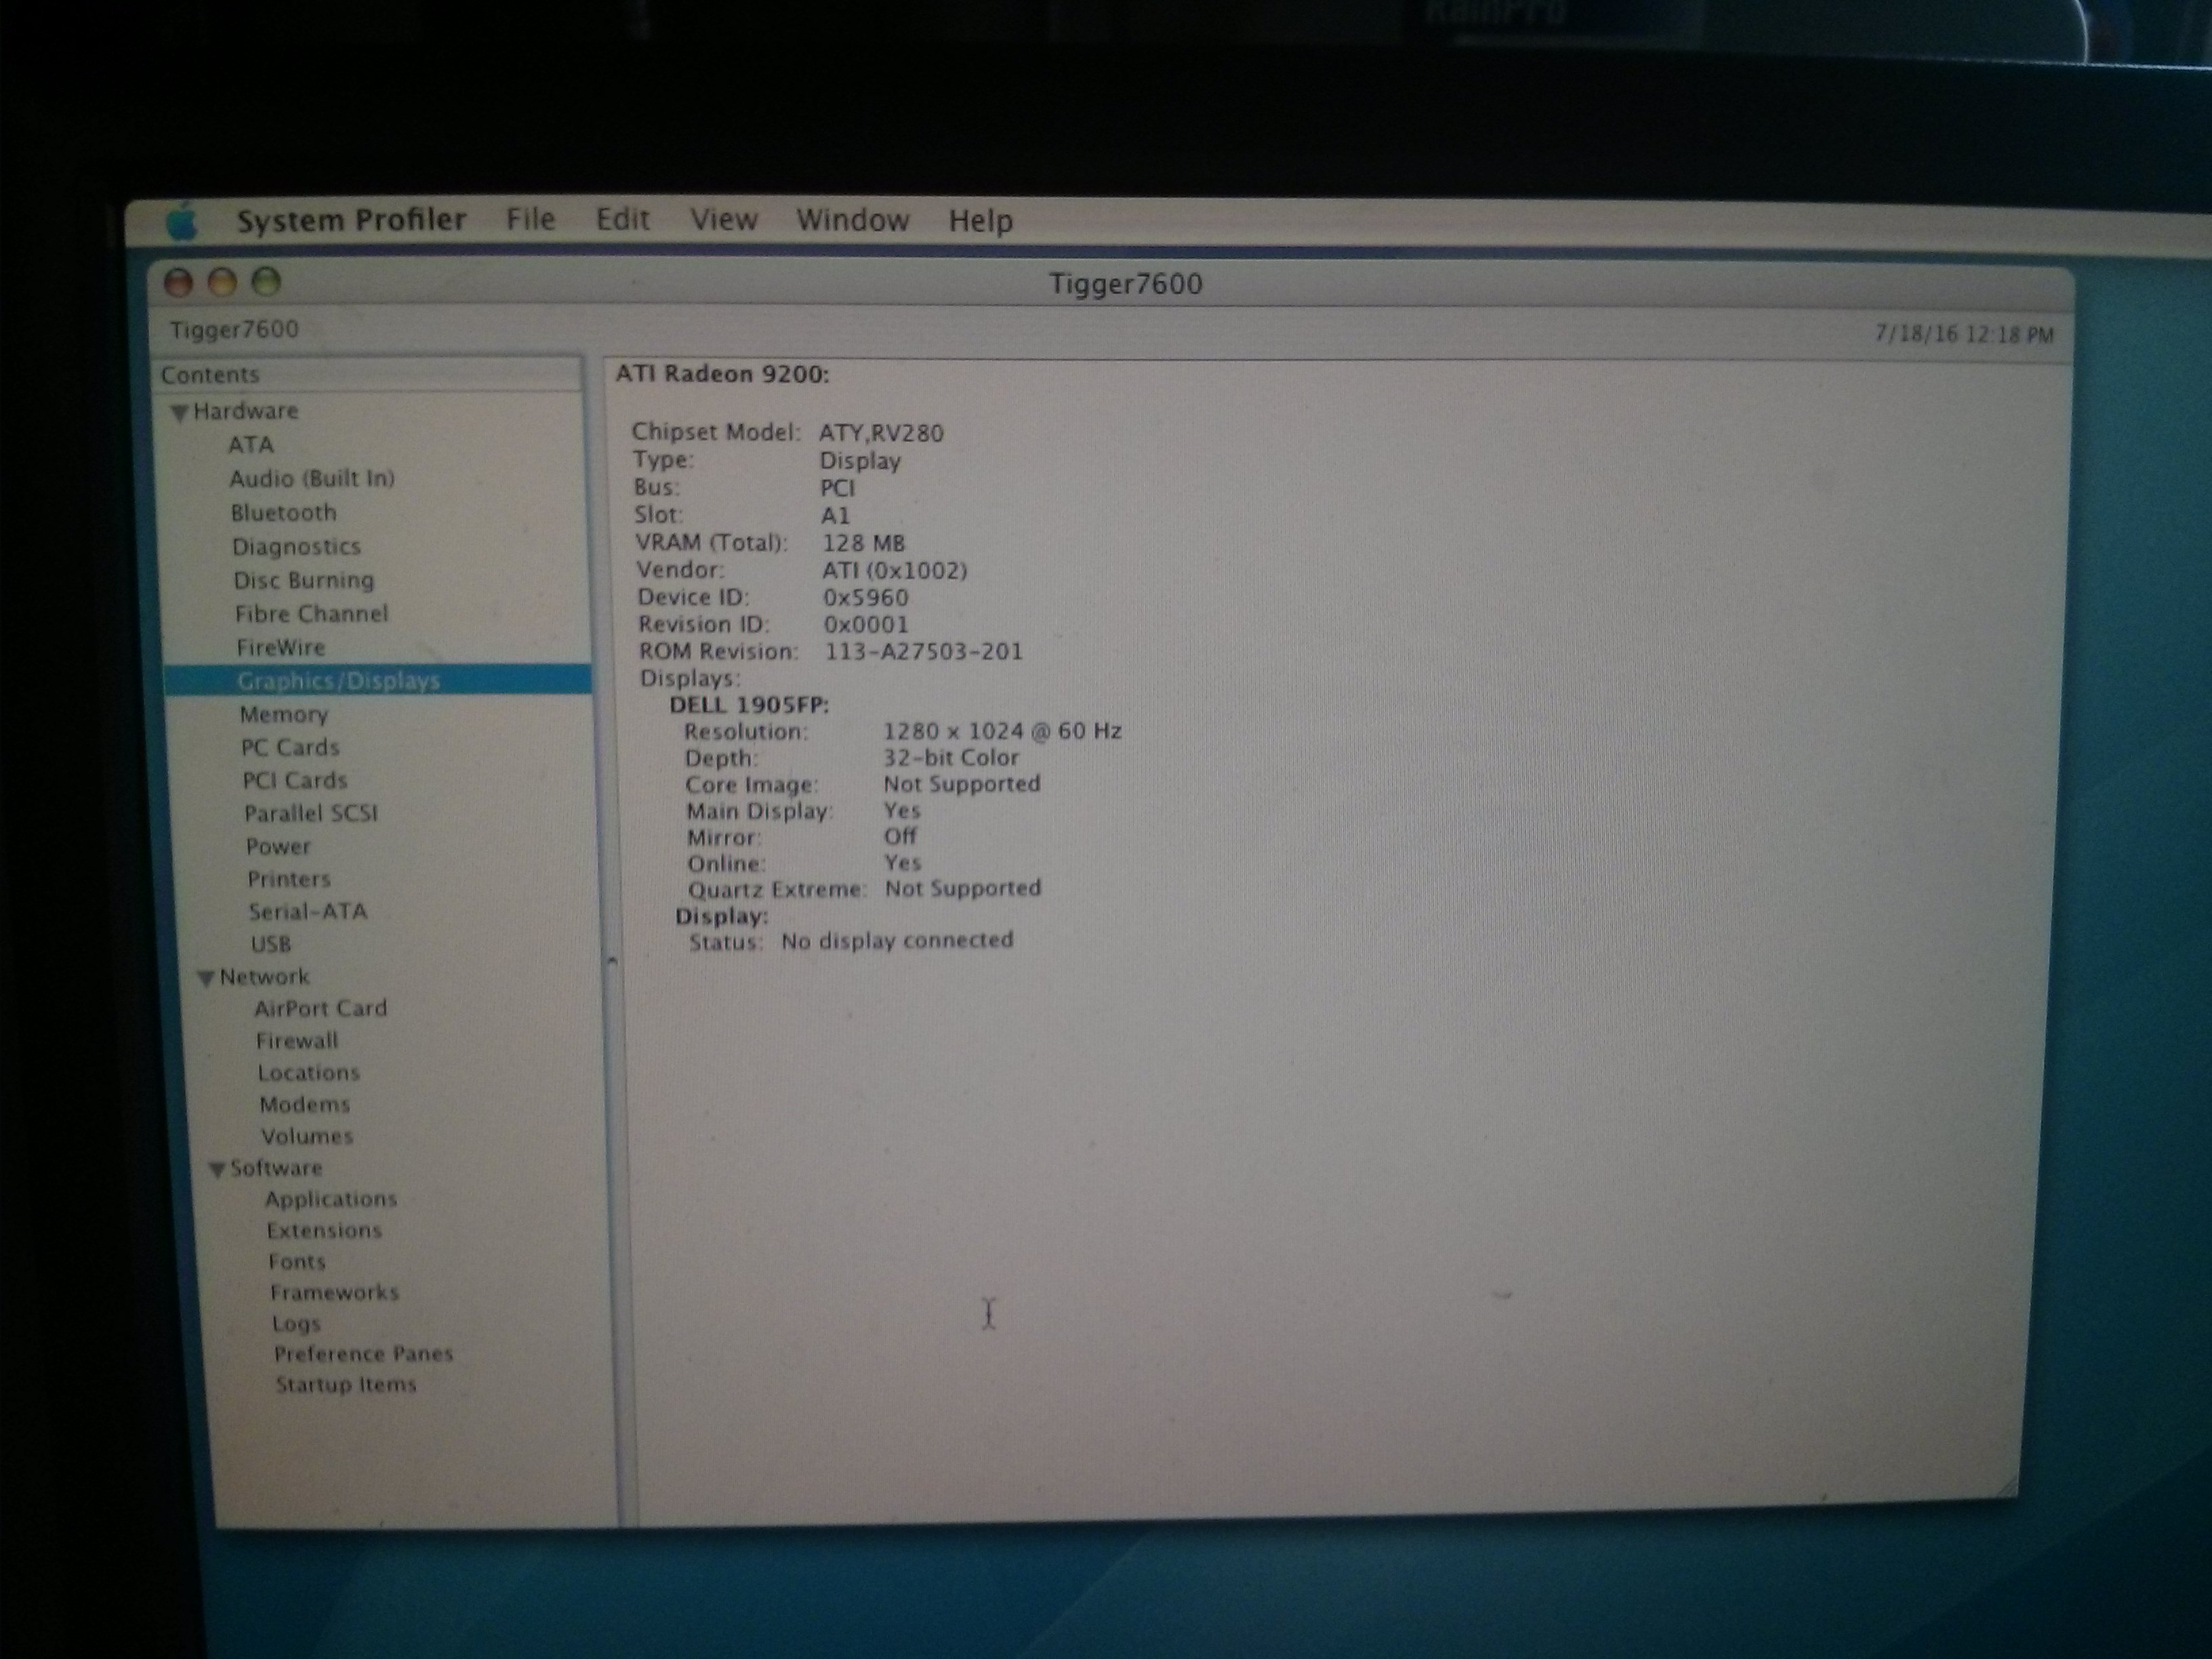Select Frameworks under Software
Viewport: 2212px width, 1659px height.
point(334,1293)
